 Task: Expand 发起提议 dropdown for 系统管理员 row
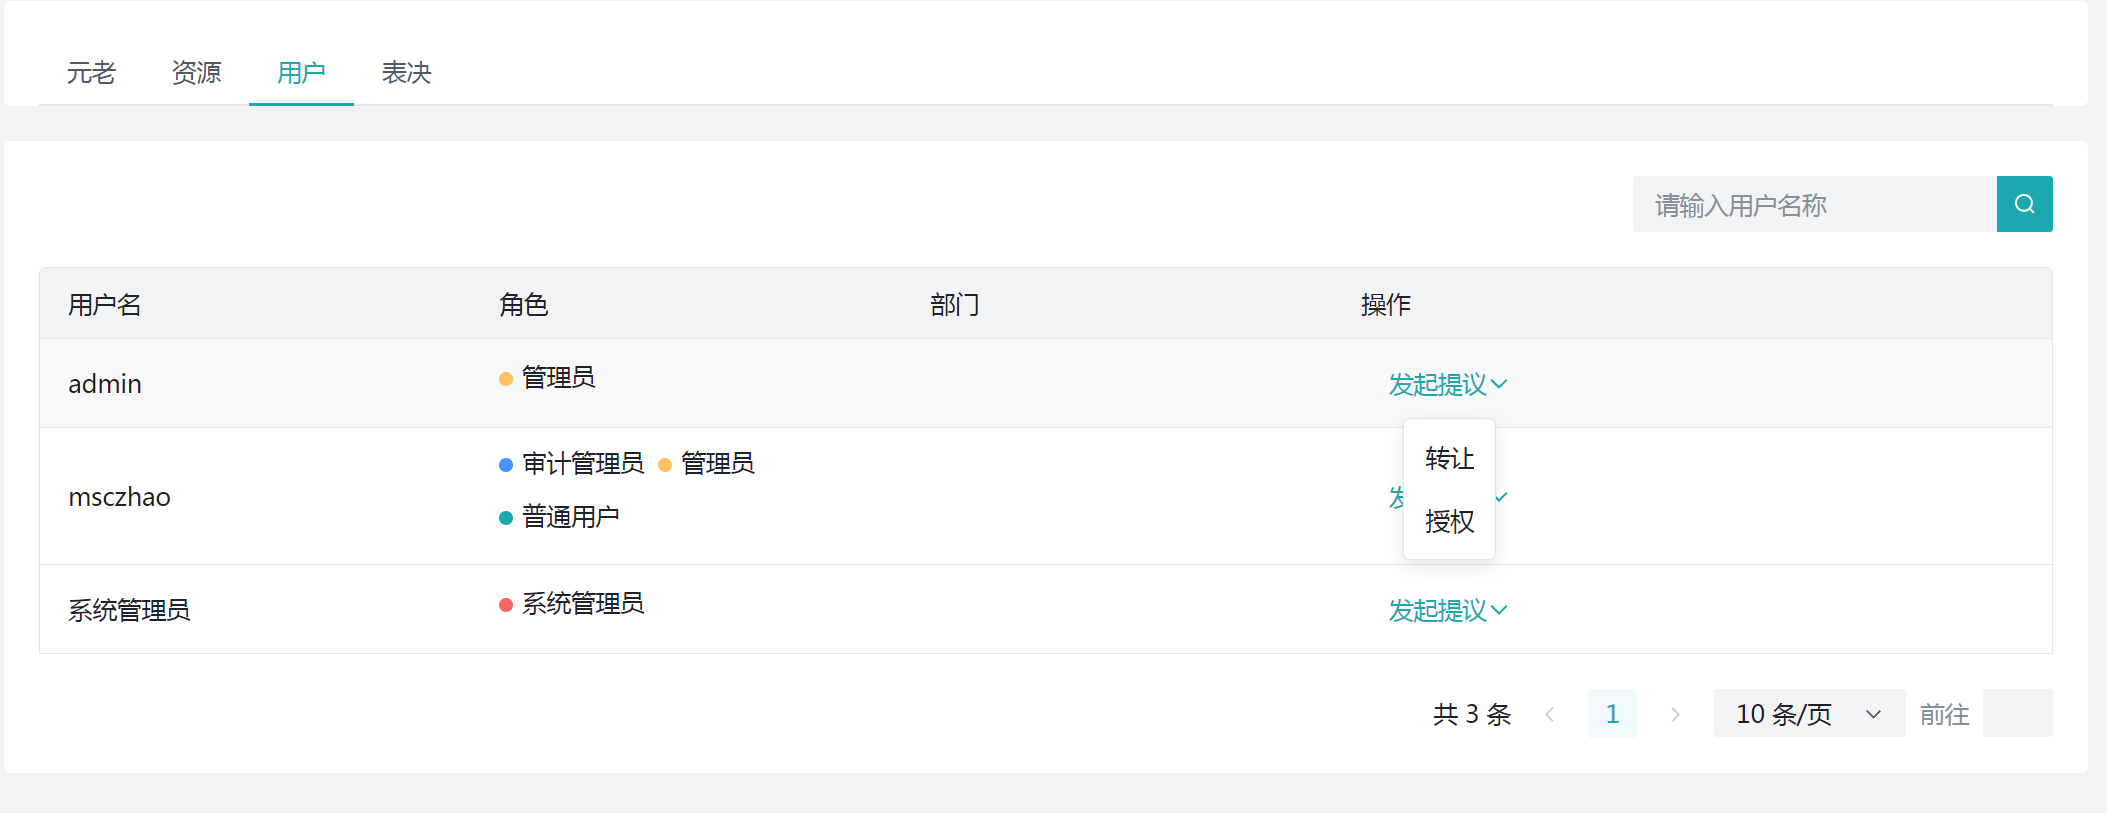pyautogui.click(x=1447, y=610)
